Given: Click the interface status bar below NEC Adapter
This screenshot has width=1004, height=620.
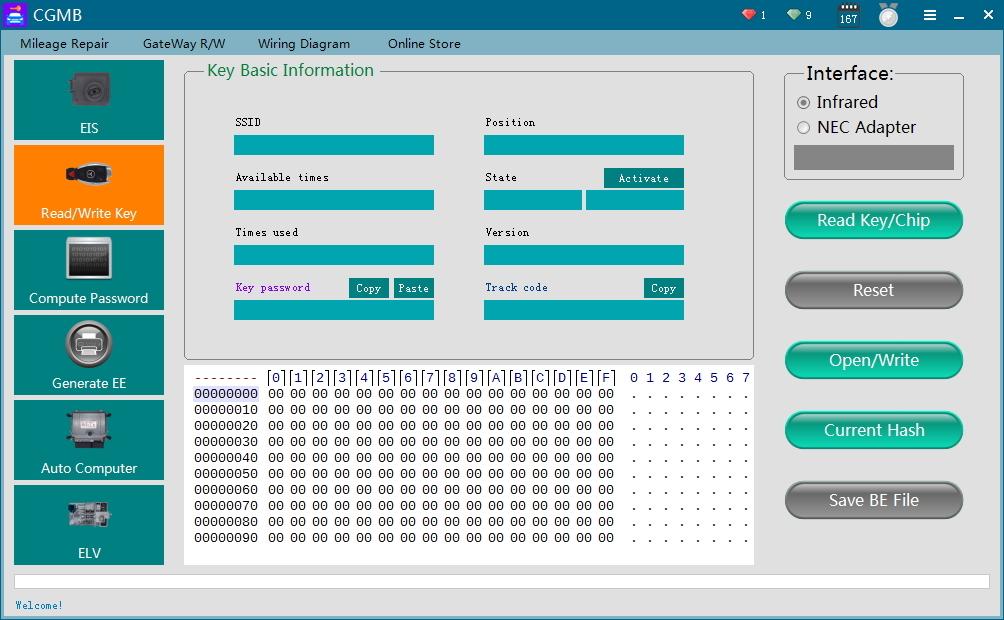Looking at the screenshot, I should pyautogui.click(x=872, y=157).
